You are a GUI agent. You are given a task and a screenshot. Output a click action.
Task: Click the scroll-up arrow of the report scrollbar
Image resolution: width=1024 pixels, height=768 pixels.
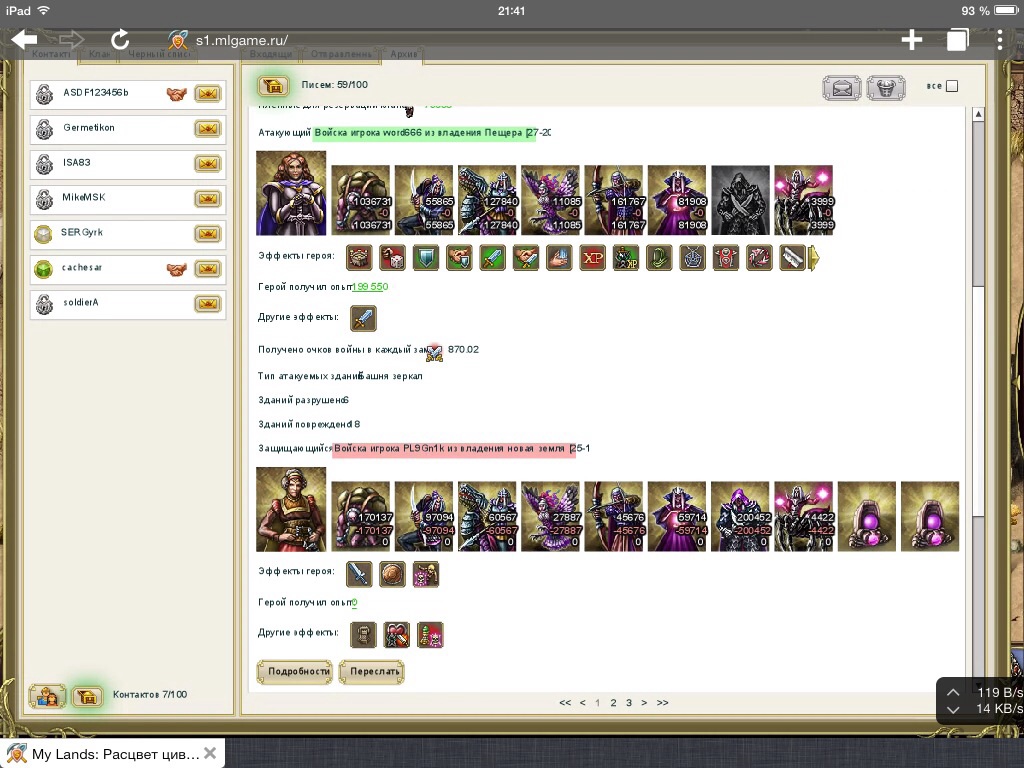(x=977, y=114)
